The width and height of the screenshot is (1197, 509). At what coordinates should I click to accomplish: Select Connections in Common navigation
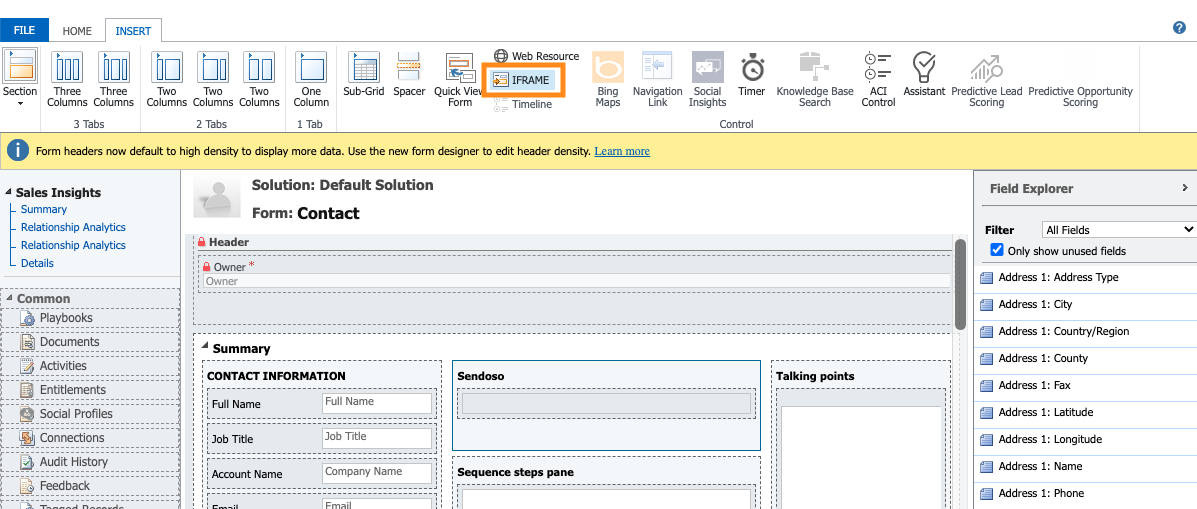click(x=90, y=438)
